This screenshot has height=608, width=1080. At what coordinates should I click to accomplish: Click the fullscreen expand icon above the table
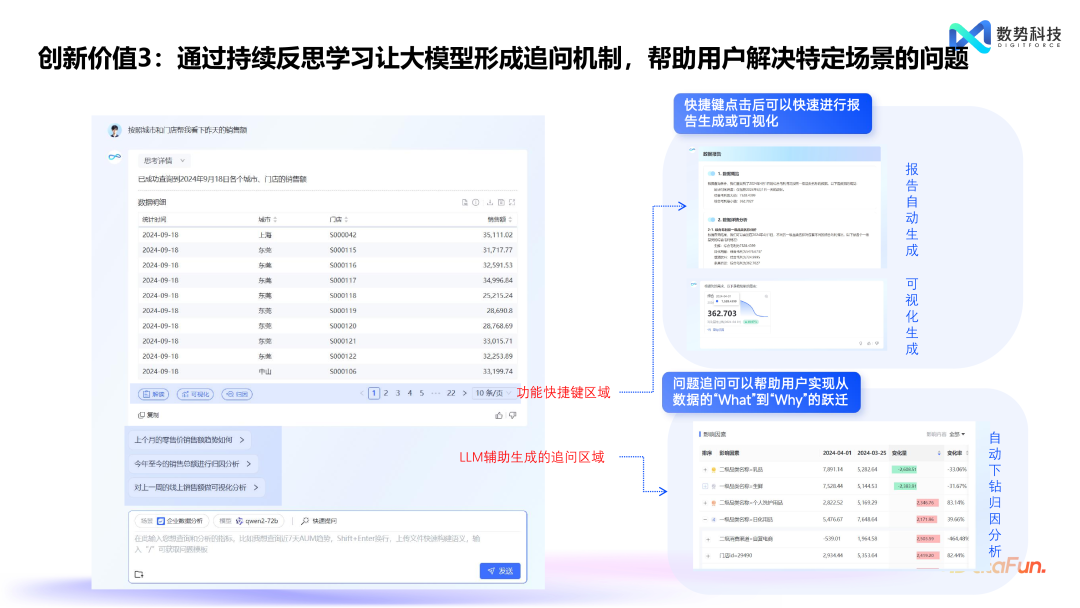click(512, 202)
